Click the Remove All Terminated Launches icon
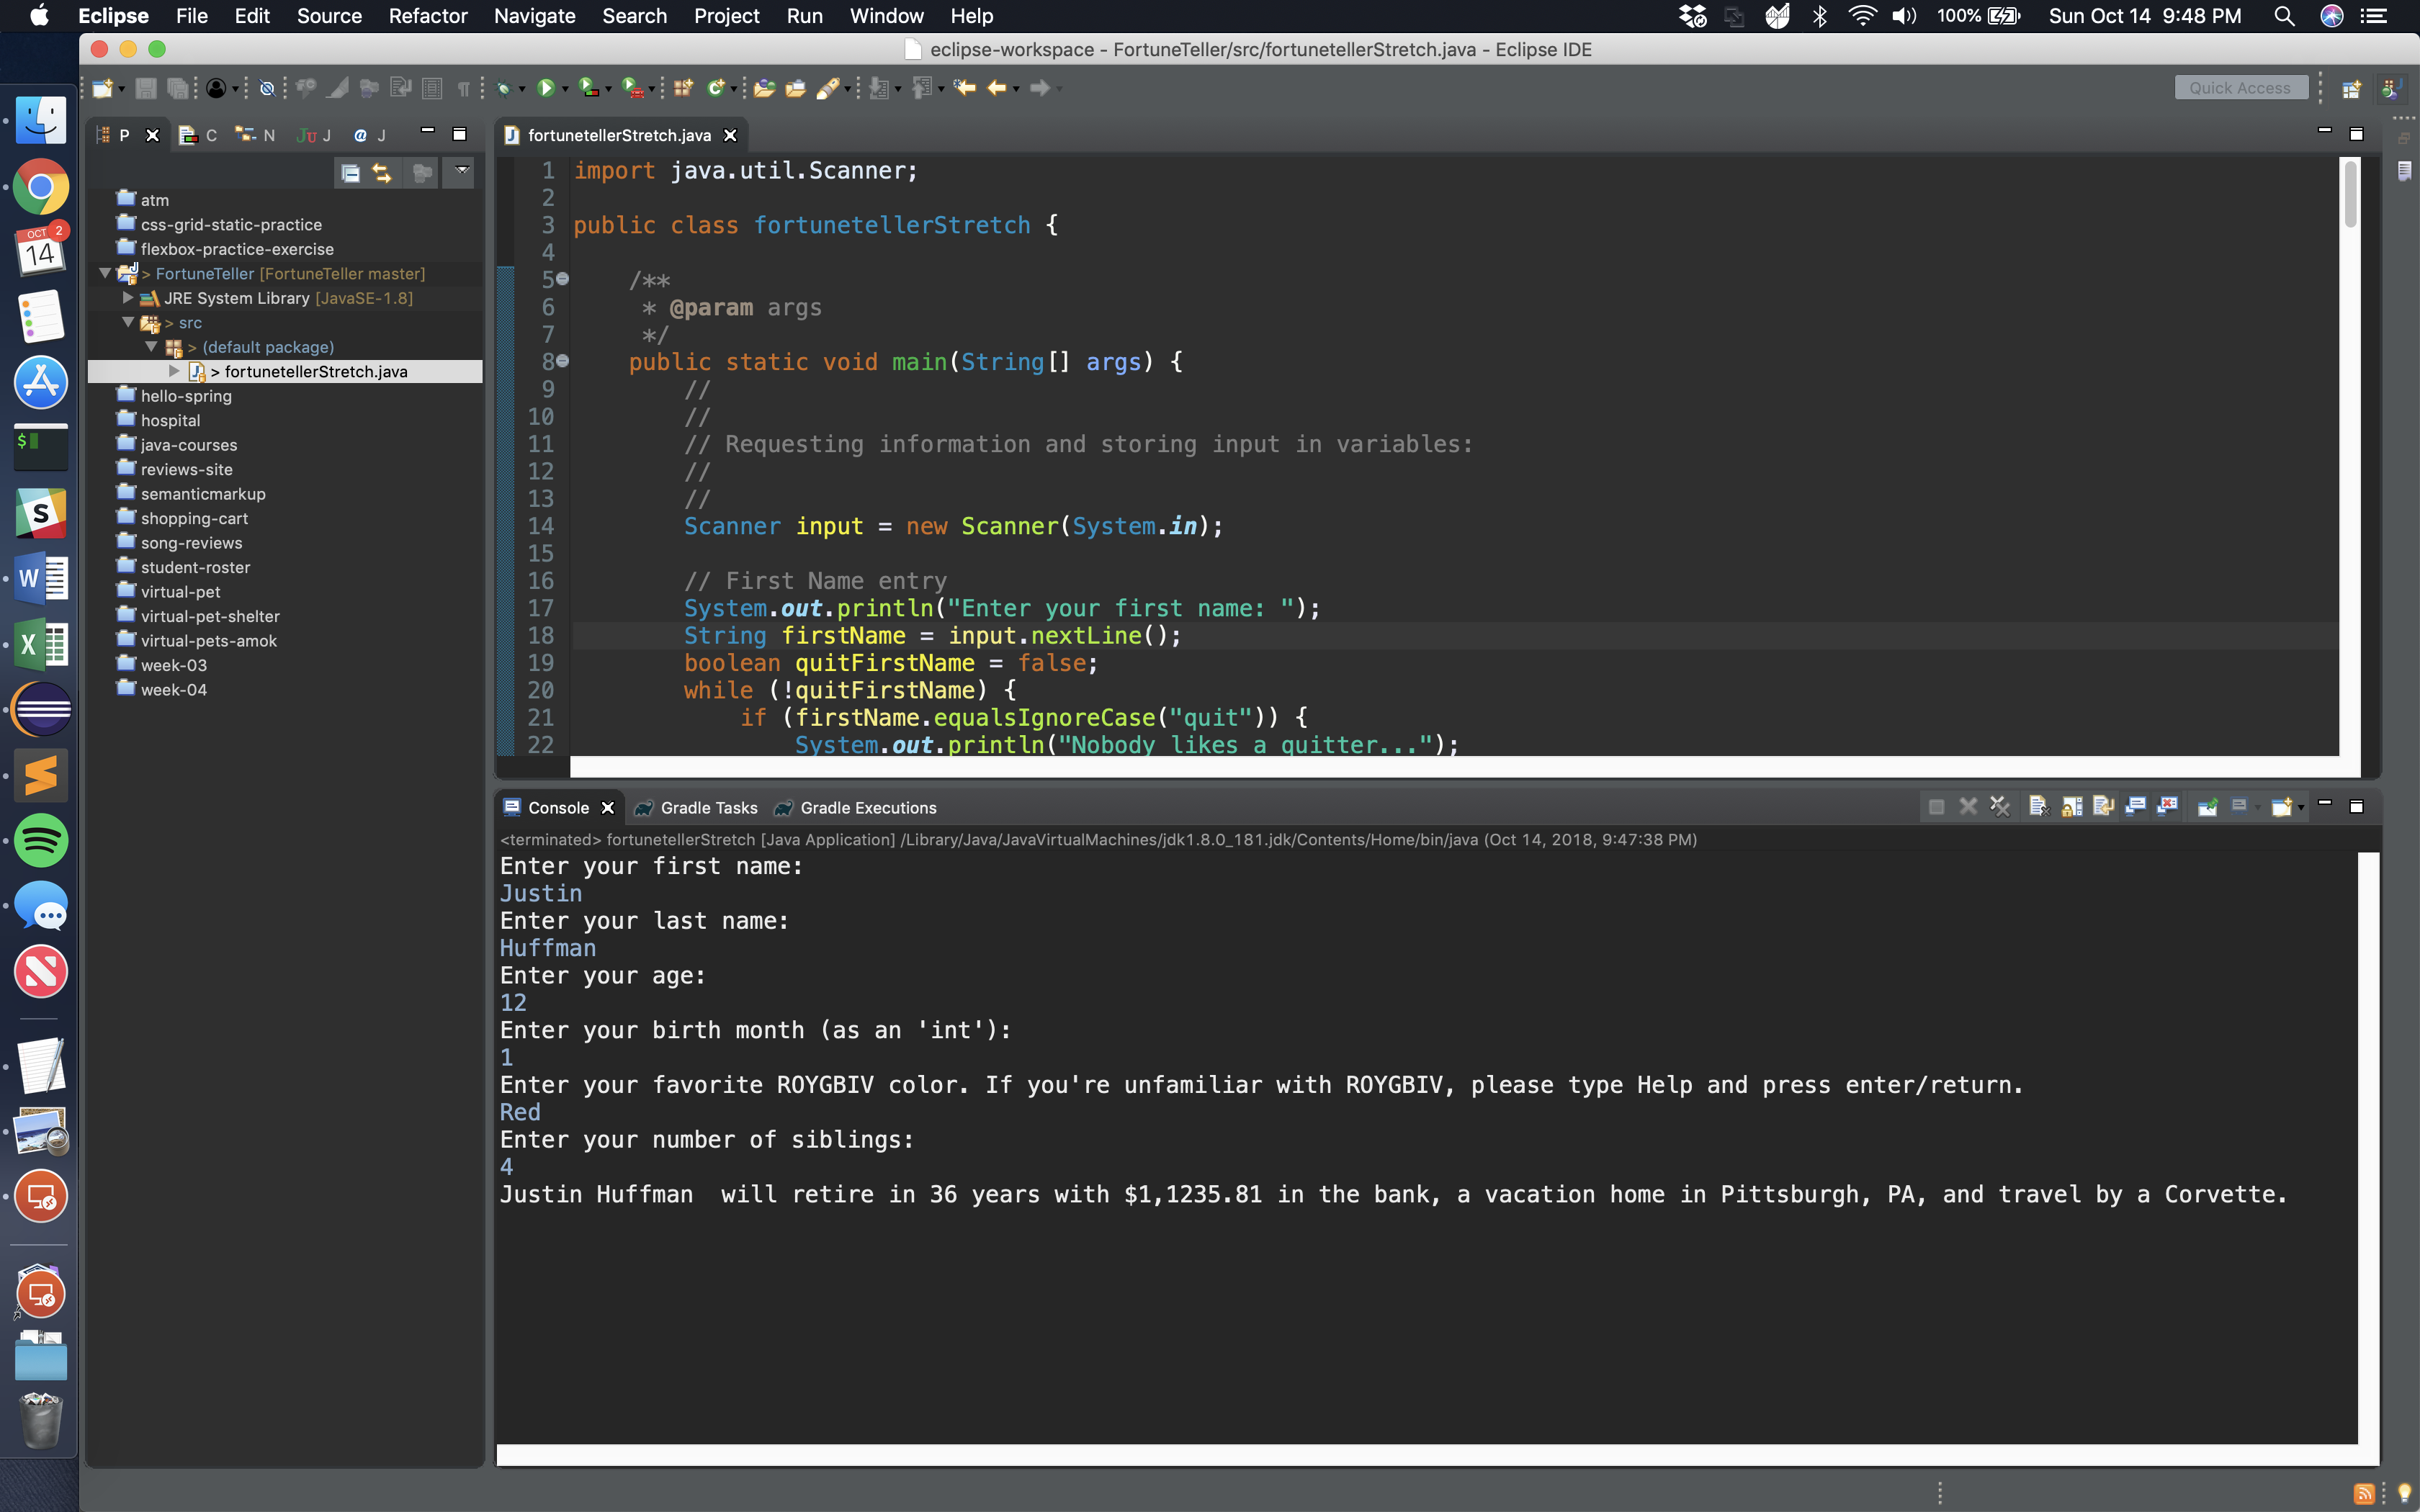 pyautogui.click(x=2000, y=806)
